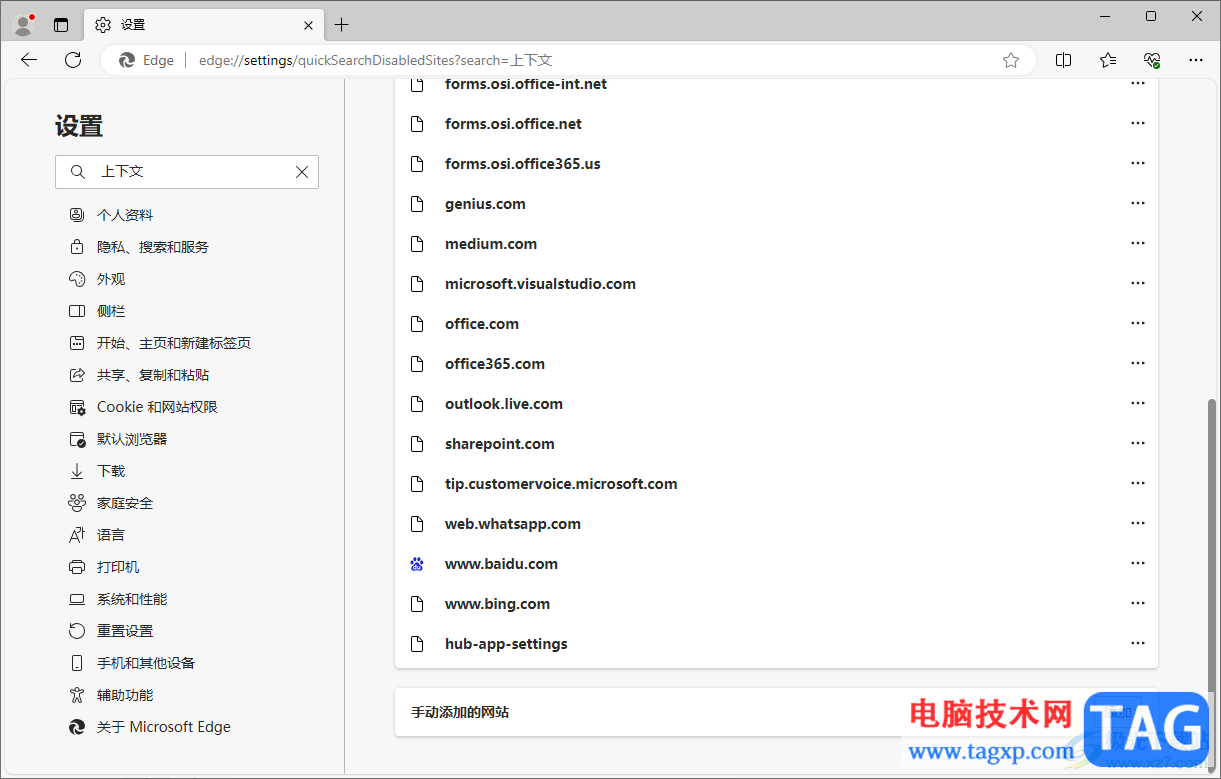This screenshot has height=779, width=1221.
Task: Open the split screen icon
Action: (1064, 60)
